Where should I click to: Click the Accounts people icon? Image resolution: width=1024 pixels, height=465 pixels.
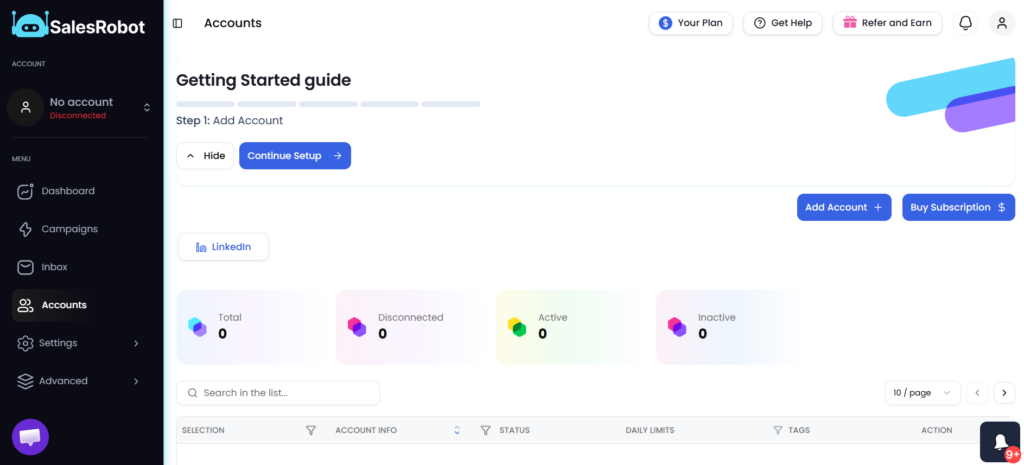[25, 305]
